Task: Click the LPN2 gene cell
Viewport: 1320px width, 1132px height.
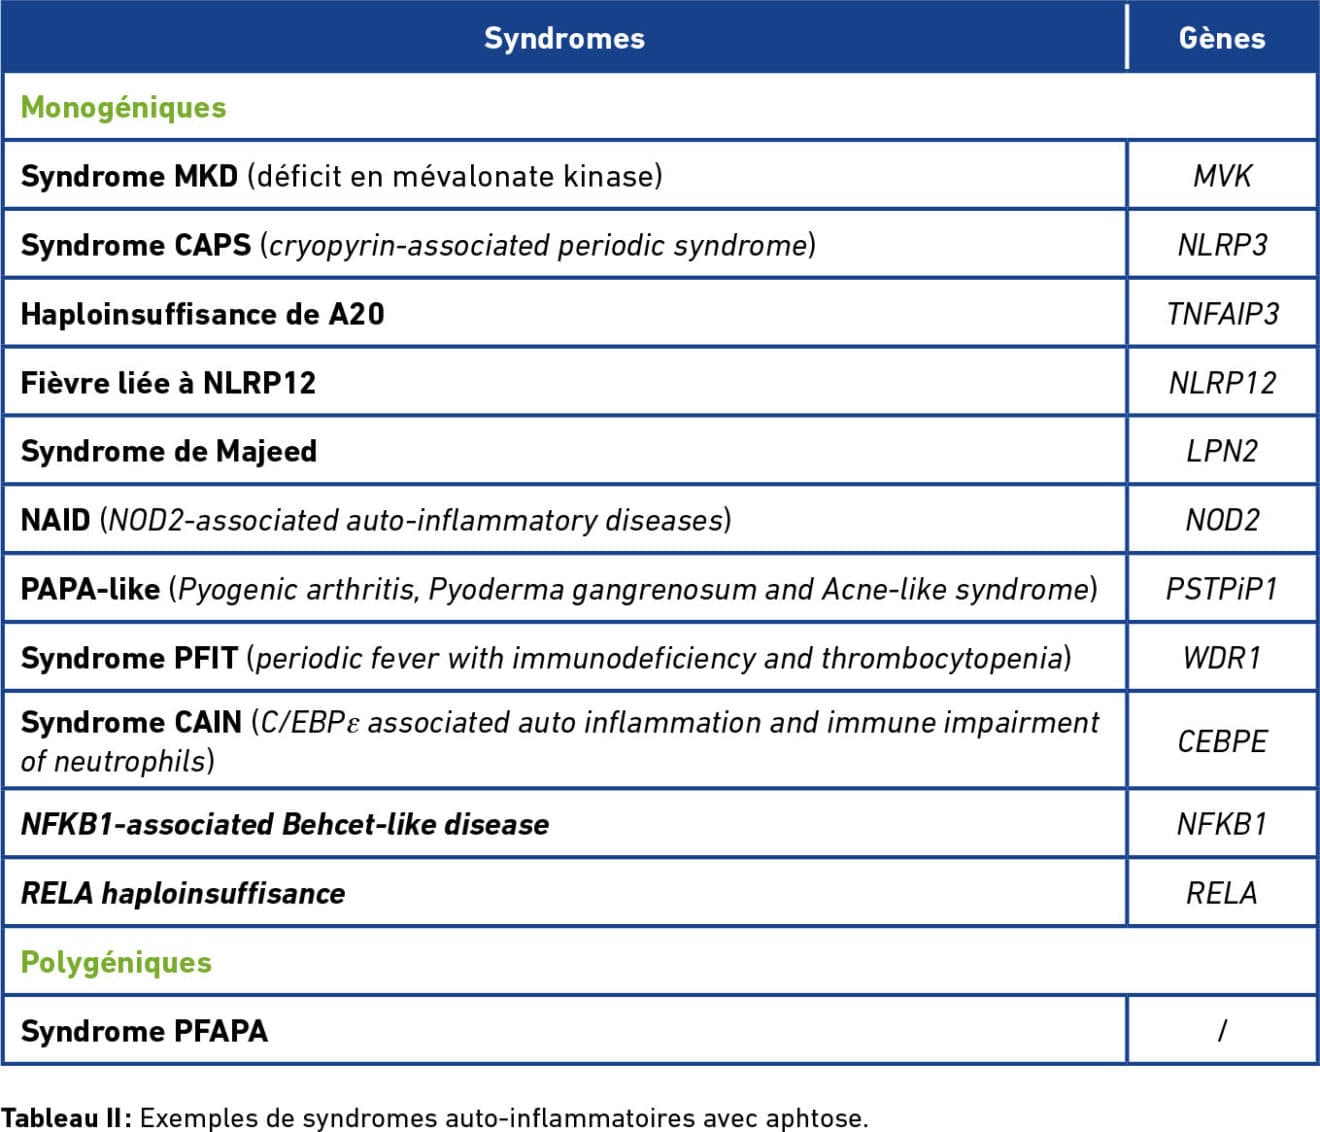Action: point(1221,451)
